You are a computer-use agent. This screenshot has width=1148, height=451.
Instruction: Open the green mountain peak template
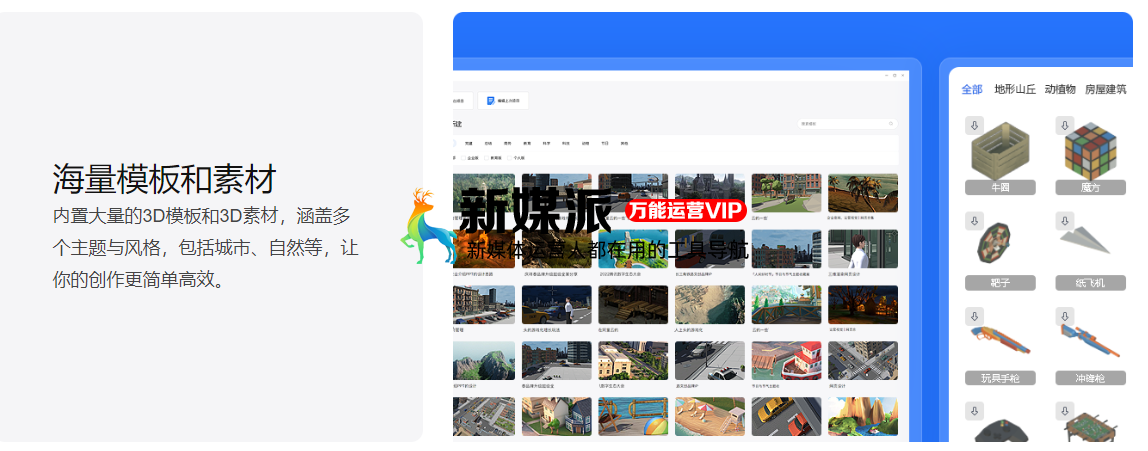coord(484,361)
